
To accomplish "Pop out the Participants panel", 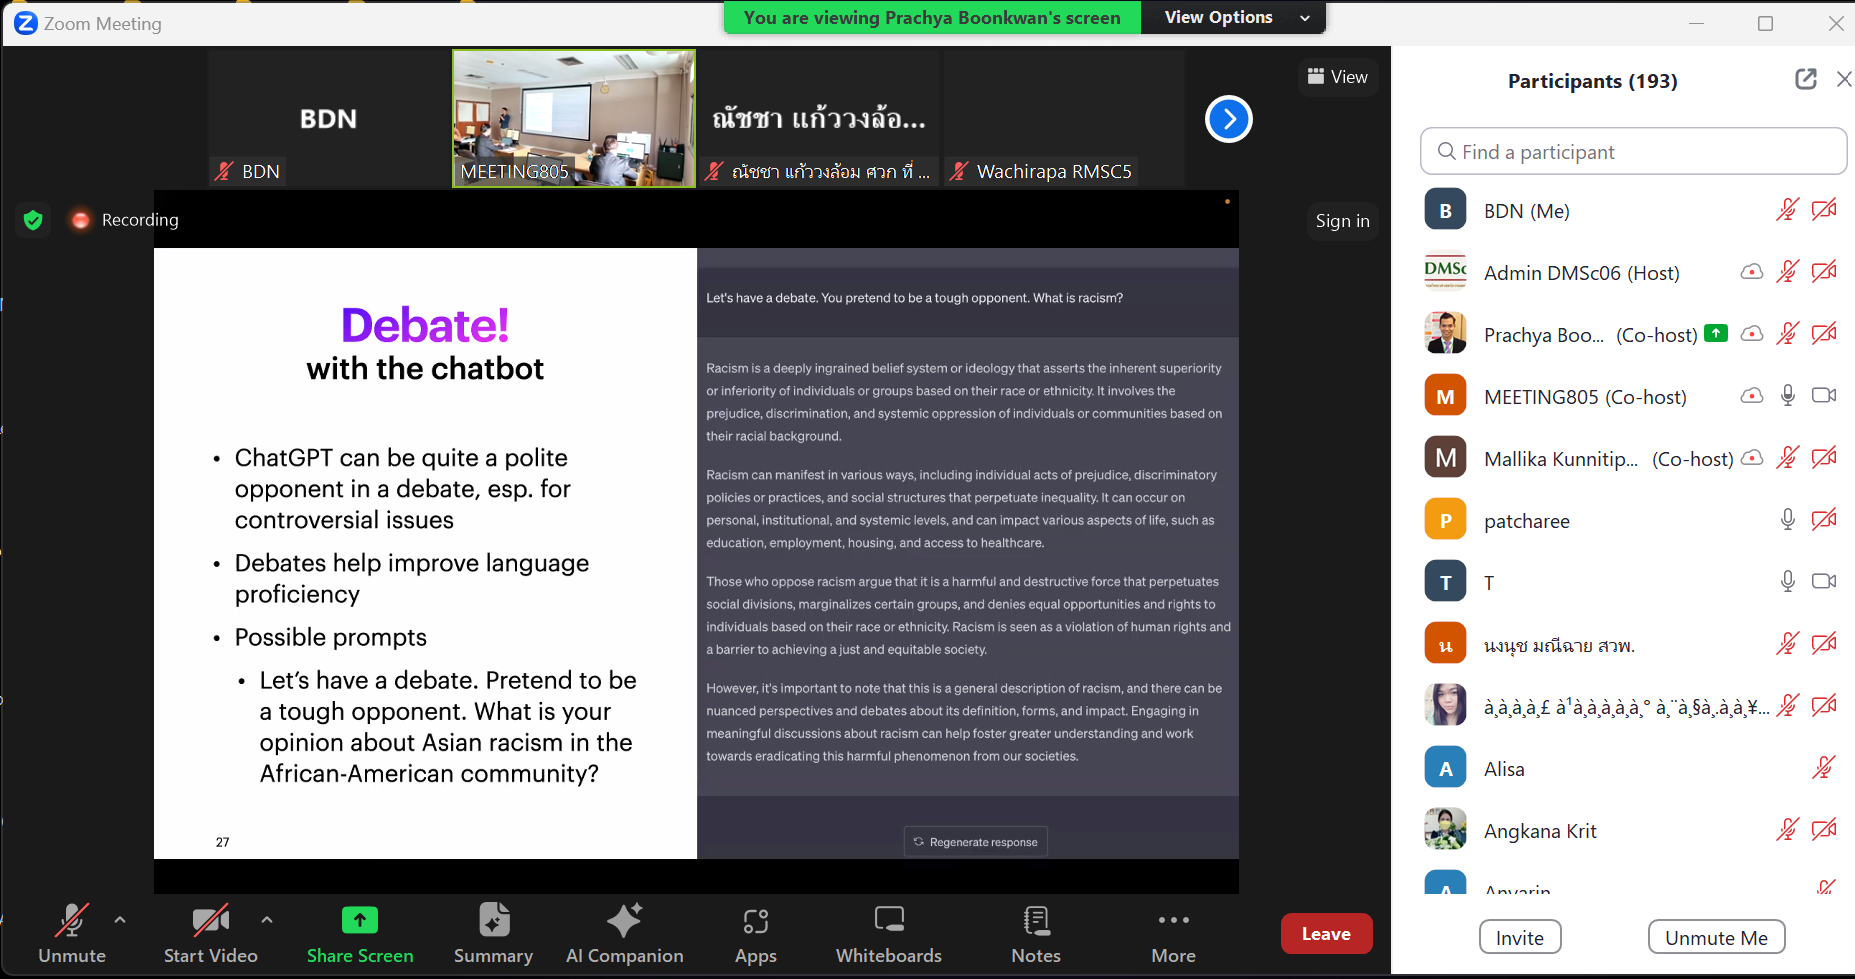I will (1805, 80).
